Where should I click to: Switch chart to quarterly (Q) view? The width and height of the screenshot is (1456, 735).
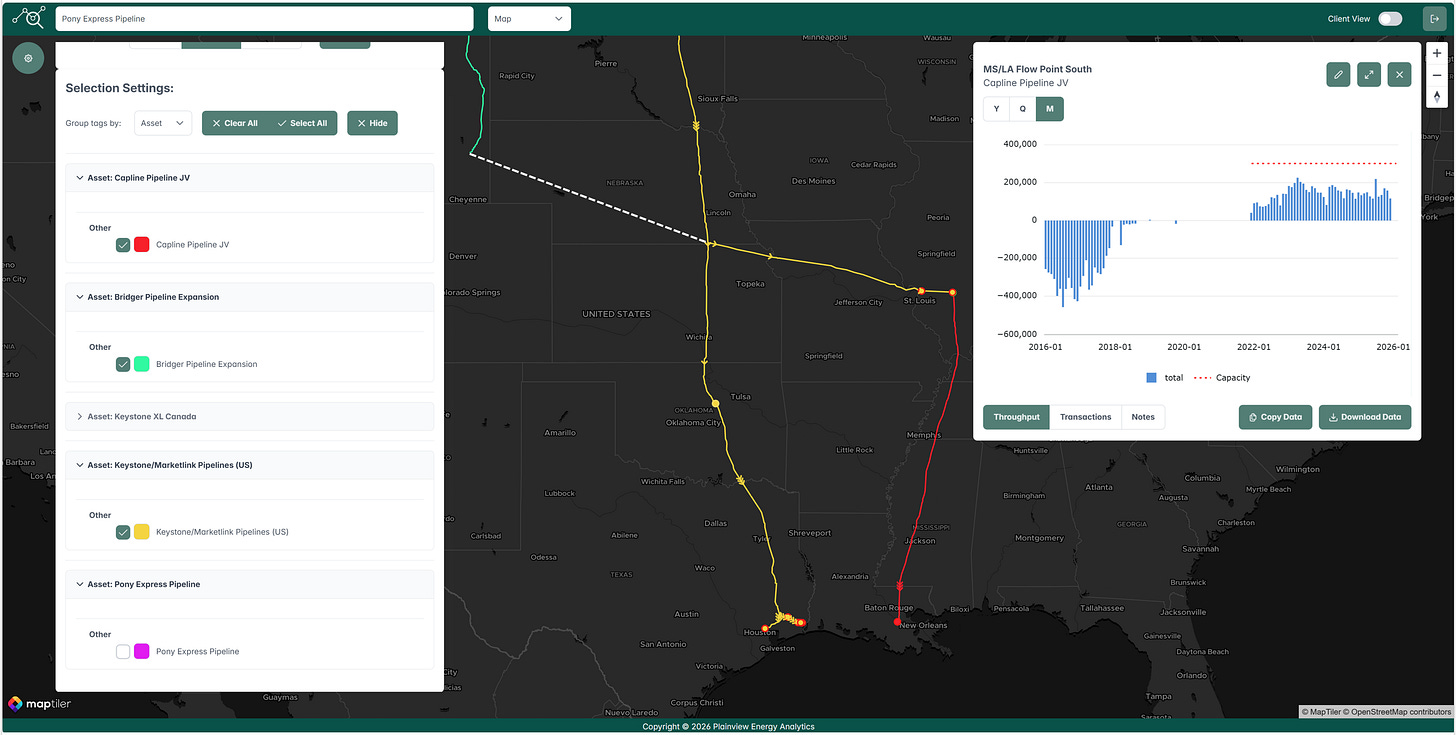[x=1023, y=109]
